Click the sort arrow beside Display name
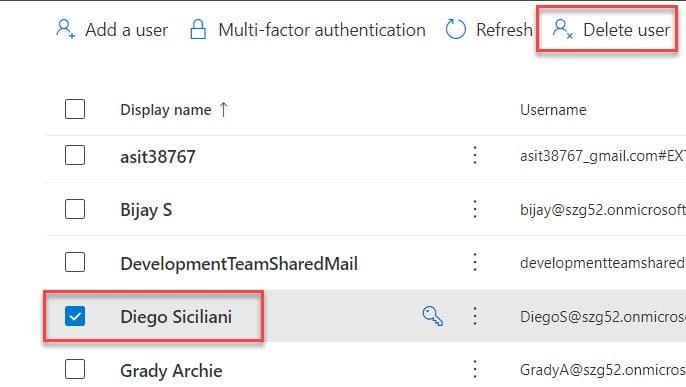686x387 pixels. 224,109
